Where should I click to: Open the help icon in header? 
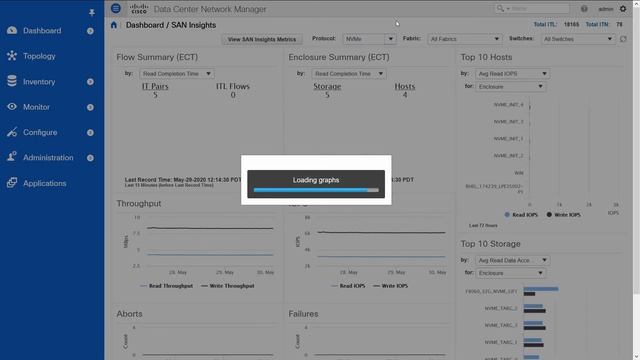584,9
